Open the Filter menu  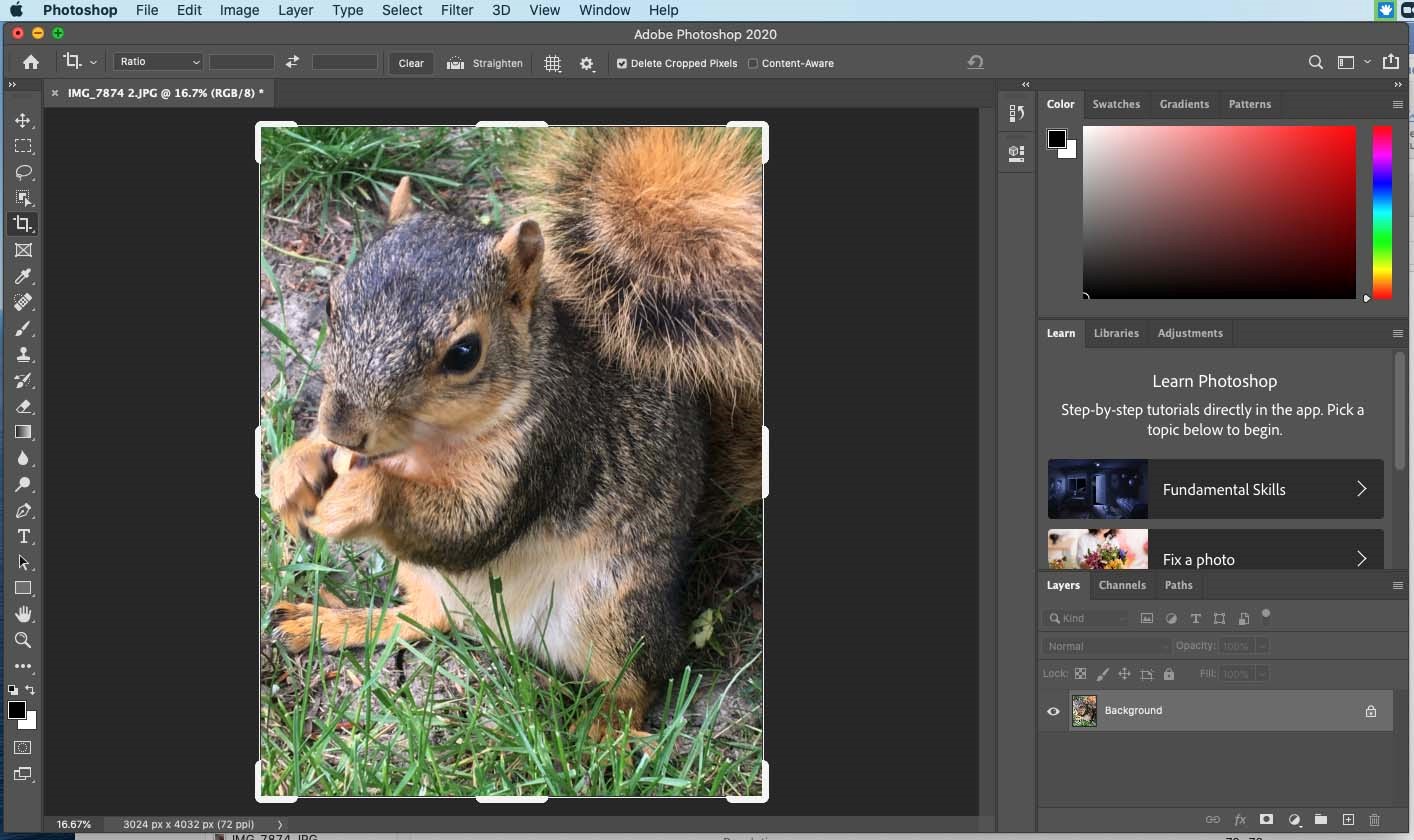pyautogui.click(x=457, y=10)
